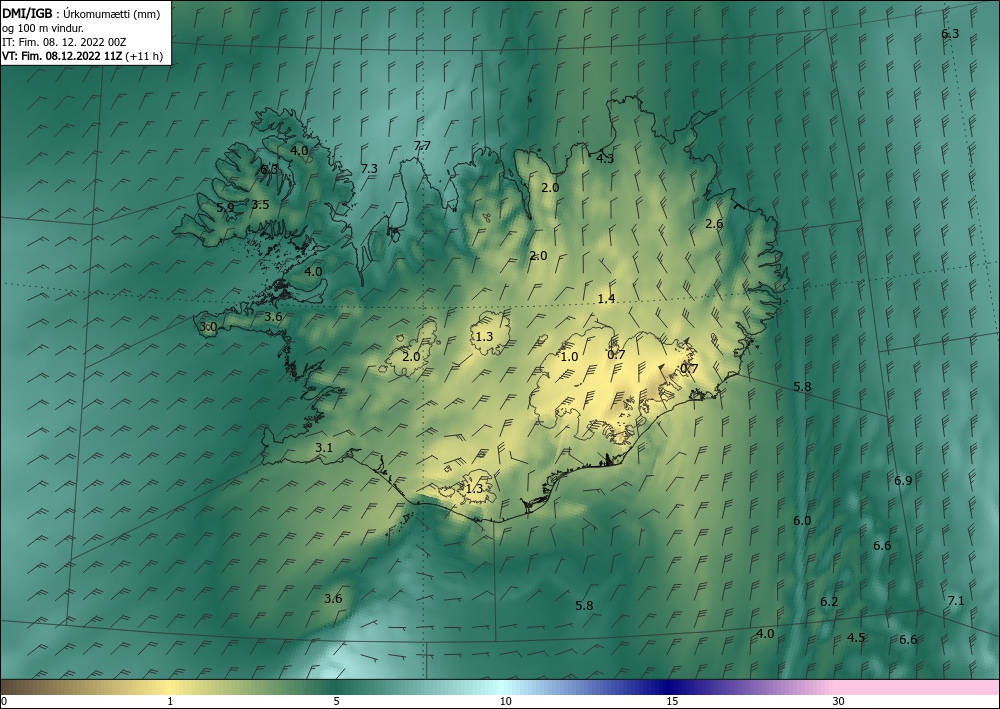
Task: Click the 7.1 value at the right edge
Action: 956,600
